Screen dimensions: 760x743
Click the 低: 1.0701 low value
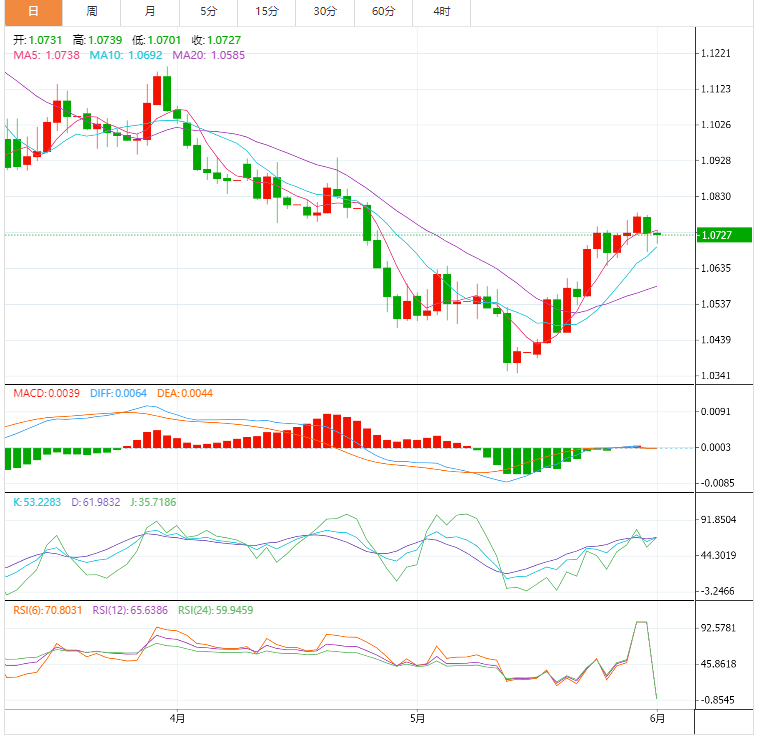point(157,40)
